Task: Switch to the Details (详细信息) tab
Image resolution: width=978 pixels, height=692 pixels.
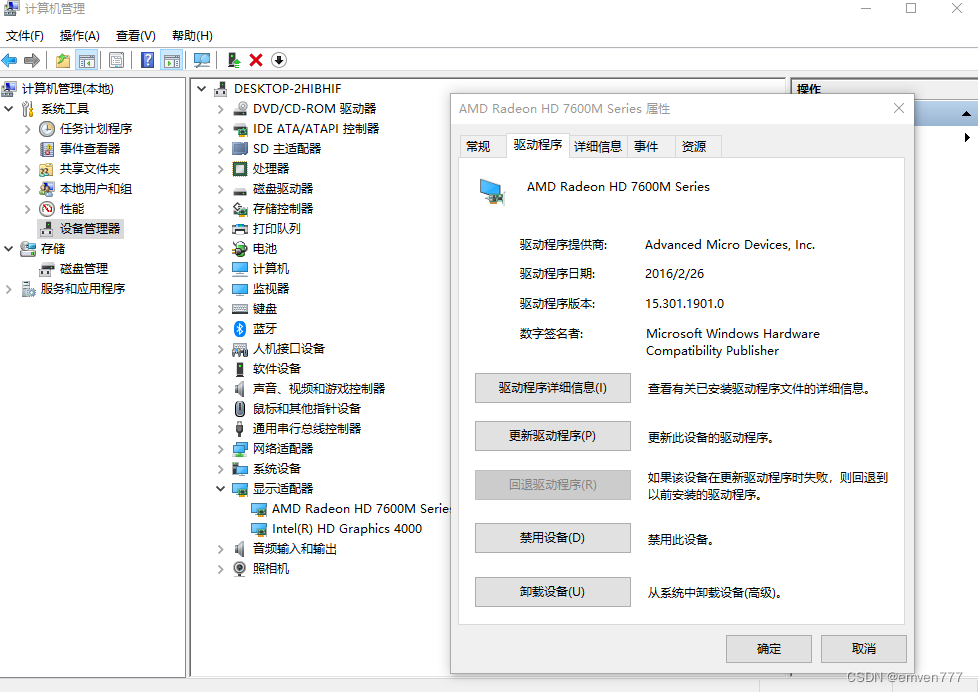Action: pyautogui.click(x=598, y=146)
